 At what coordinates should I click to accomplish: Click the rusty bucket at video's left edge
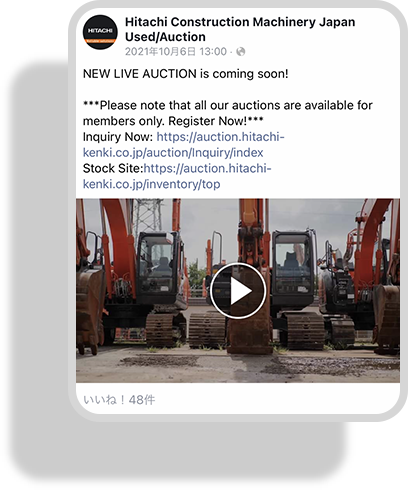[x=88, y=308]
